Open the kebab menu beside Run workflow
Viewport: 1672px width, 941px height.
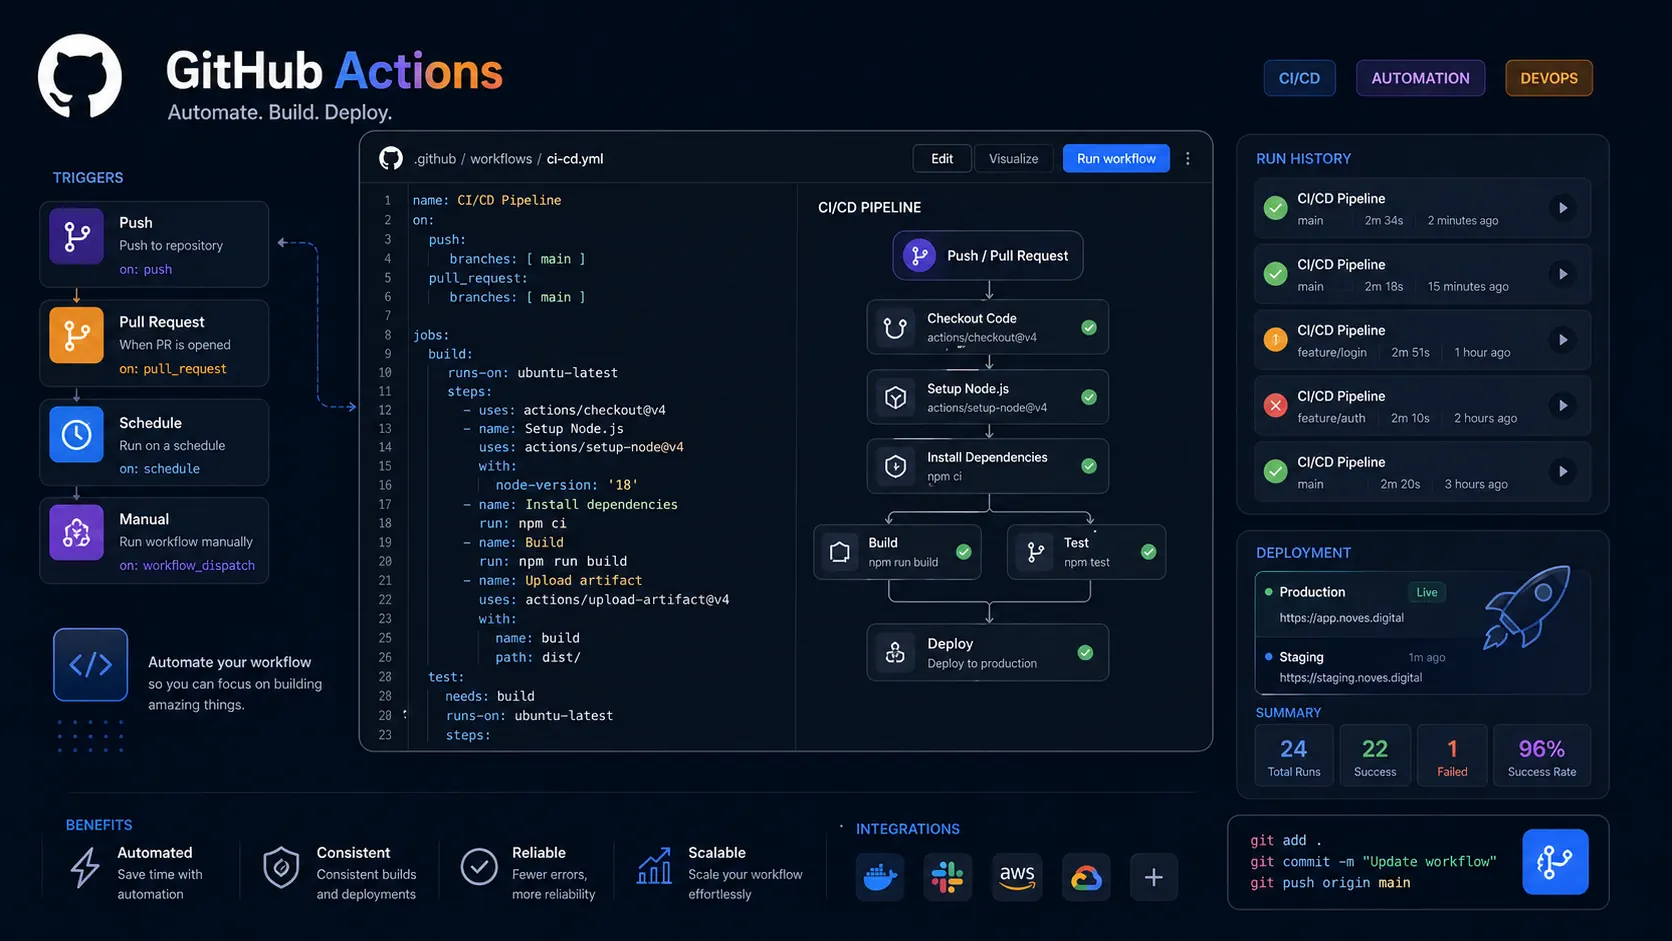[x=1188, y=158]
